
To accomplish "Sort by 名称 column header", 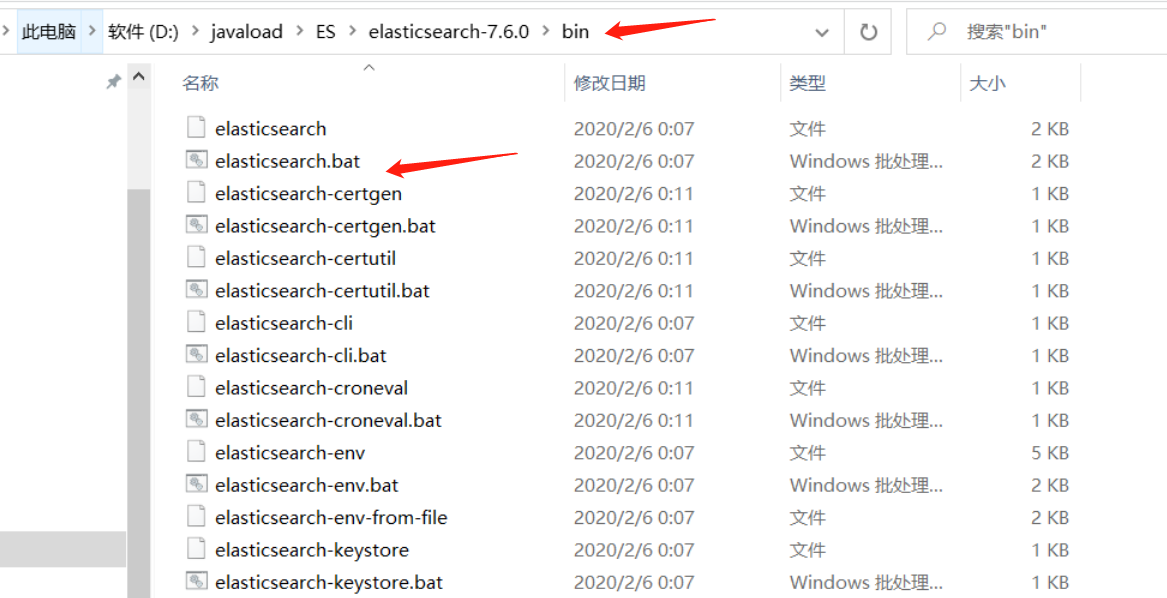I will pos(200,83).
